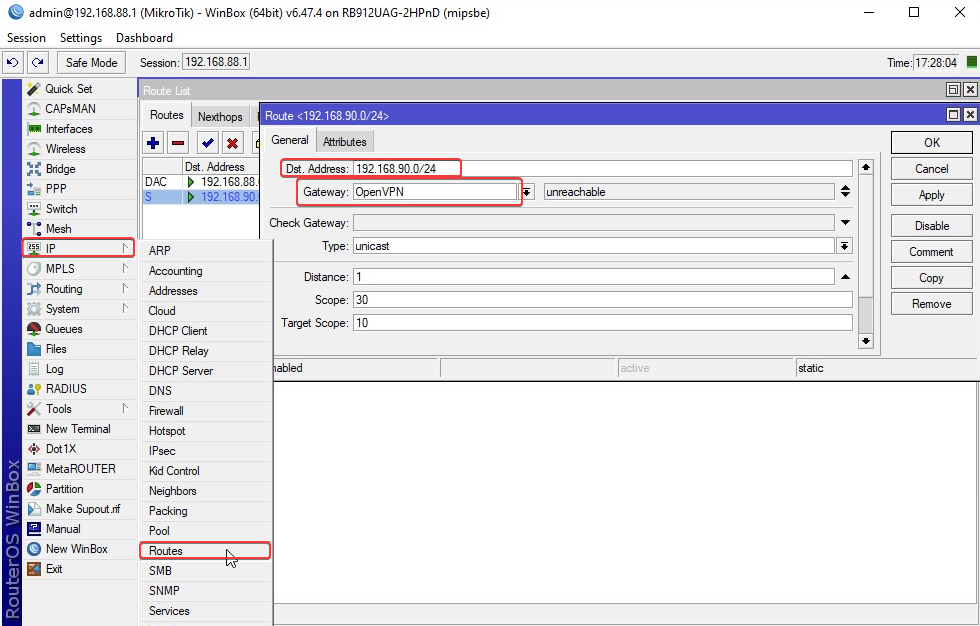Click Gateway add/remove stepper arrows
This screenshot has width=980, height=626.
pos(845,192)
